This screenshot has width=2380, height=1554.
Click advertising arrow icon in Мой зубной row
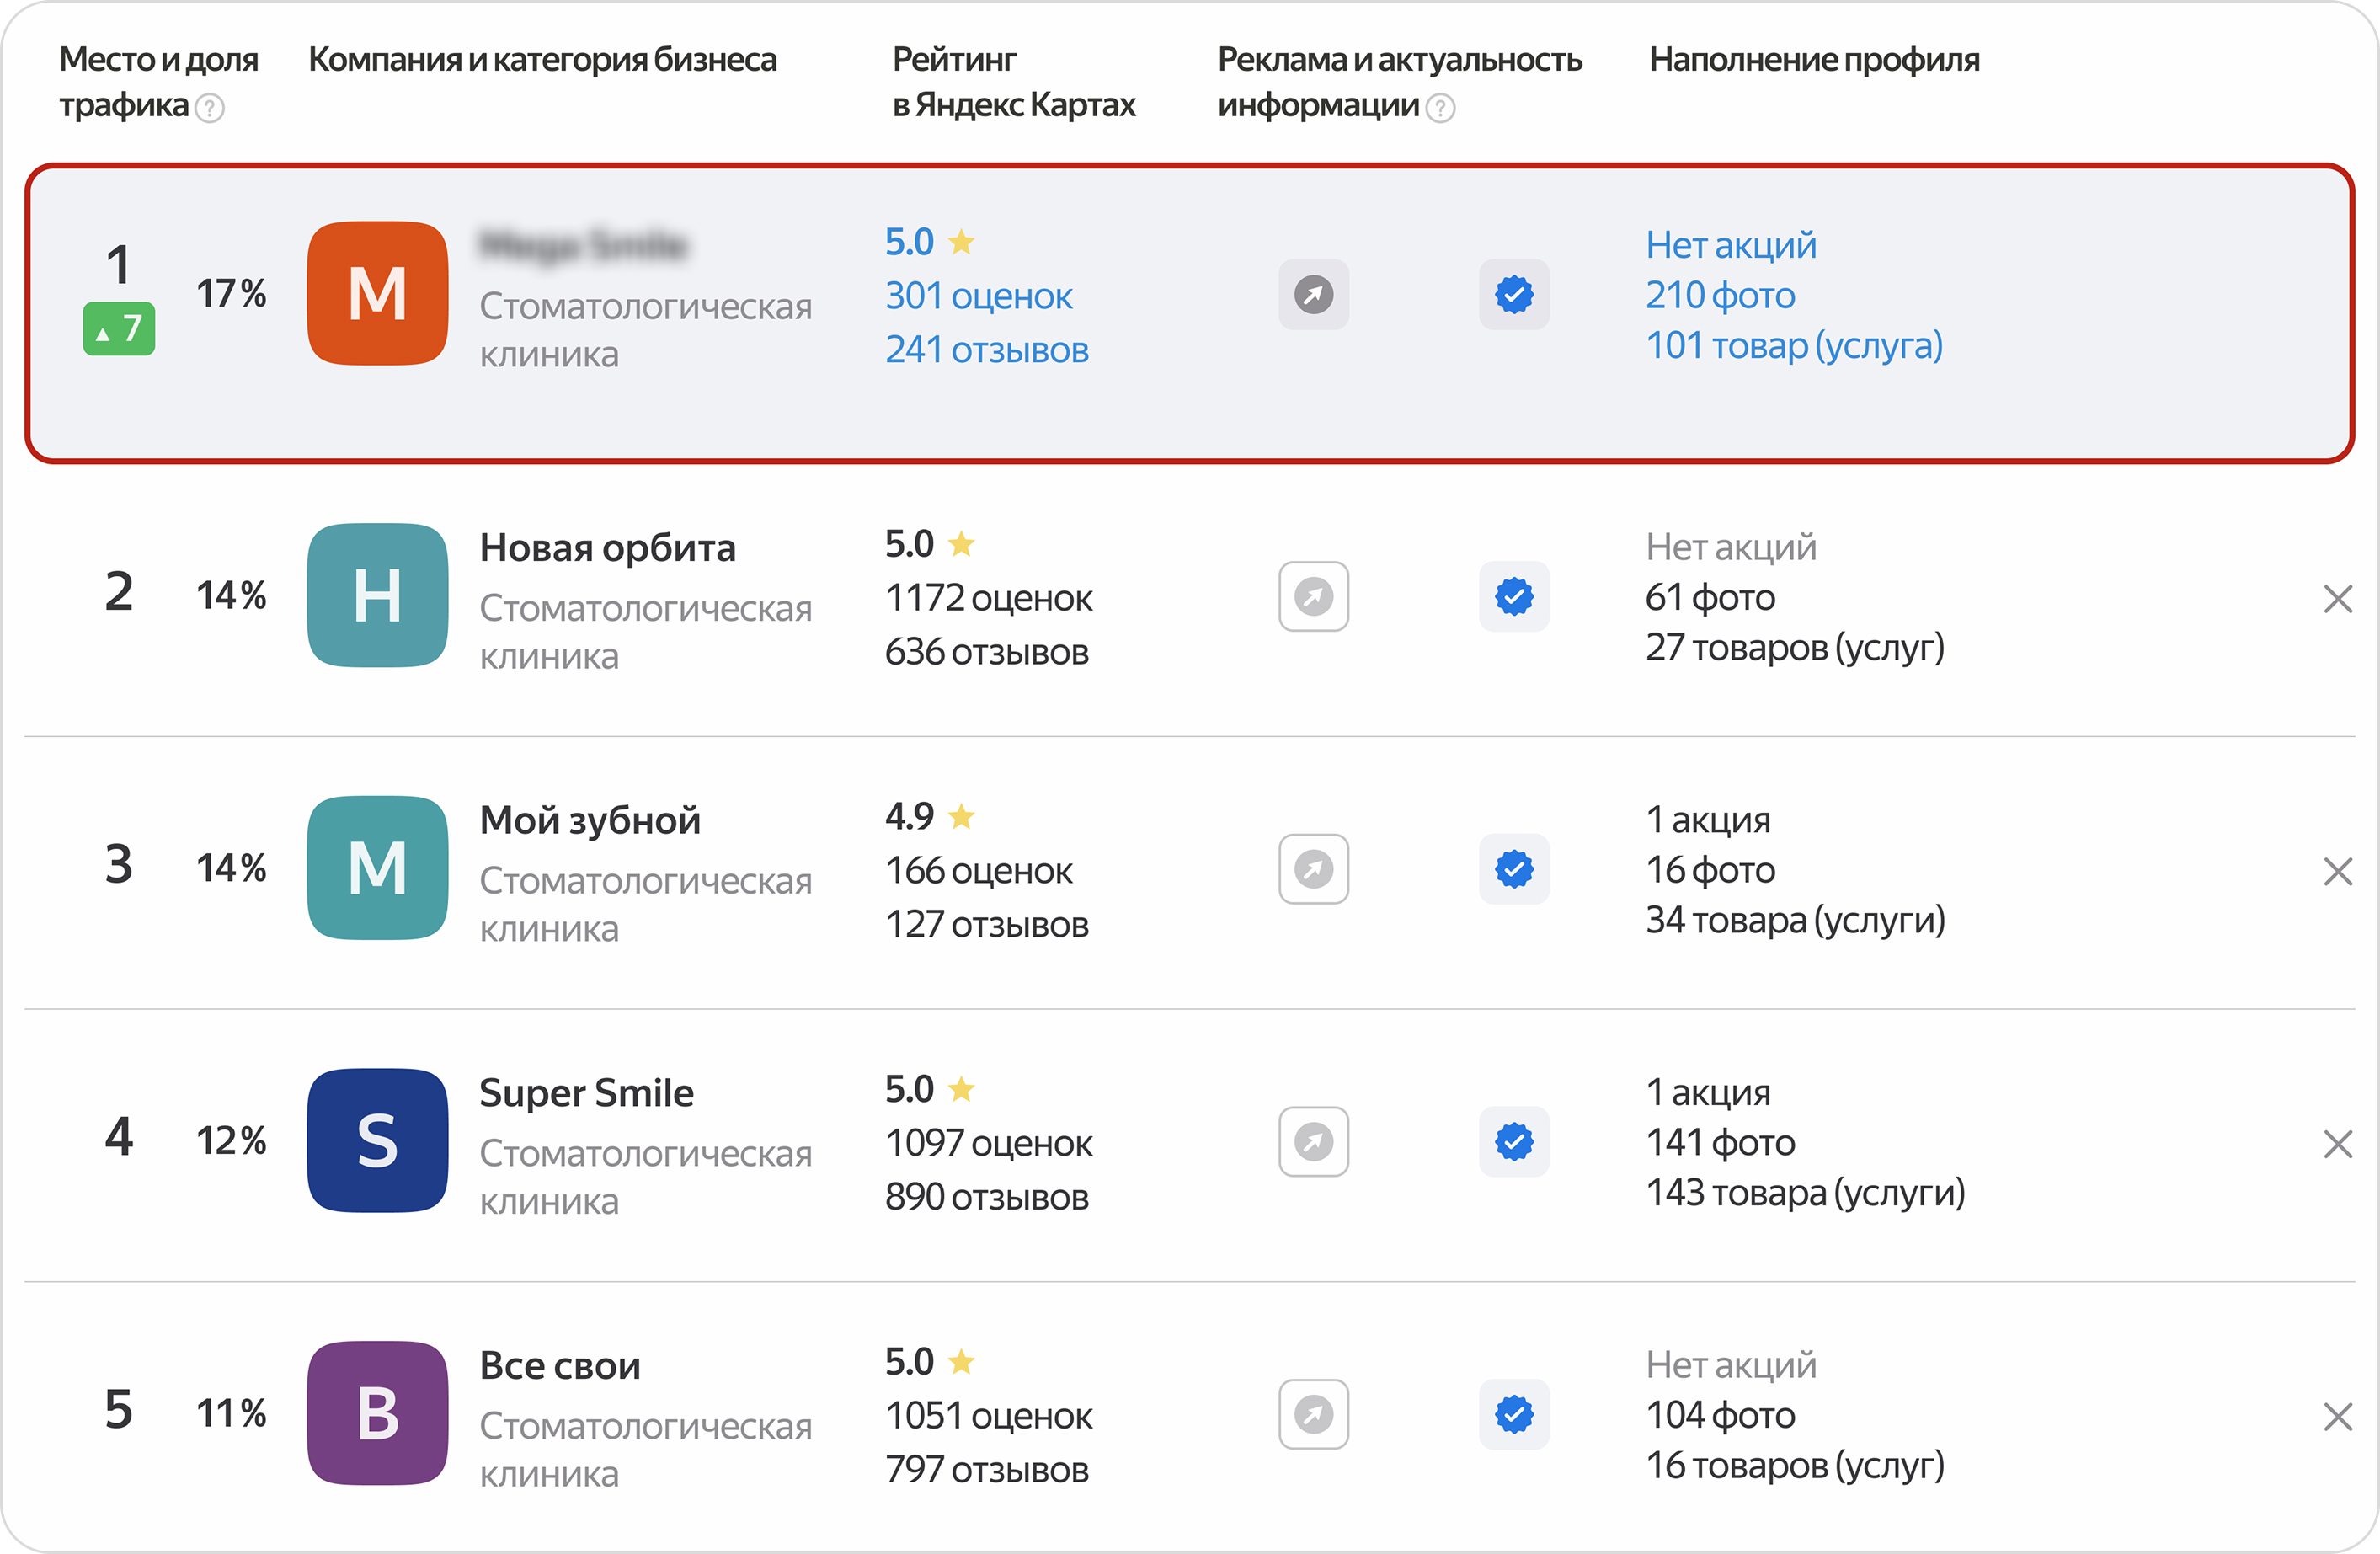pyautogui.click(x=1313, y=869)
